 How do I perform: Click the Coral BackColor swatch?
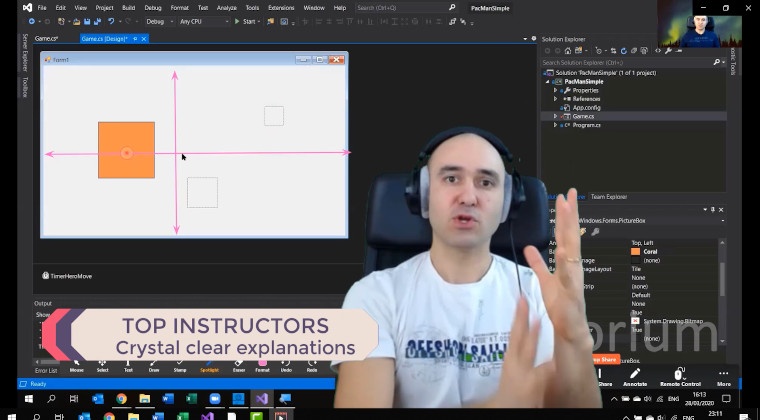coord(635,251)
